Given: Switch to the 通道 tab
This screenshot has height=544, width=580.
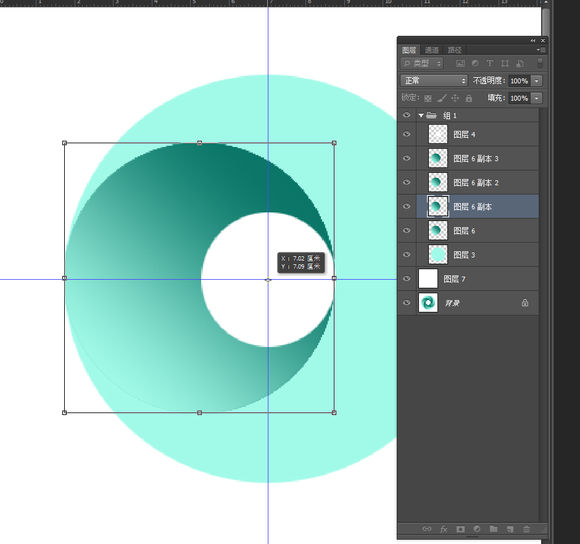Looking at the screenshot, I should click(x=432, y=50).
